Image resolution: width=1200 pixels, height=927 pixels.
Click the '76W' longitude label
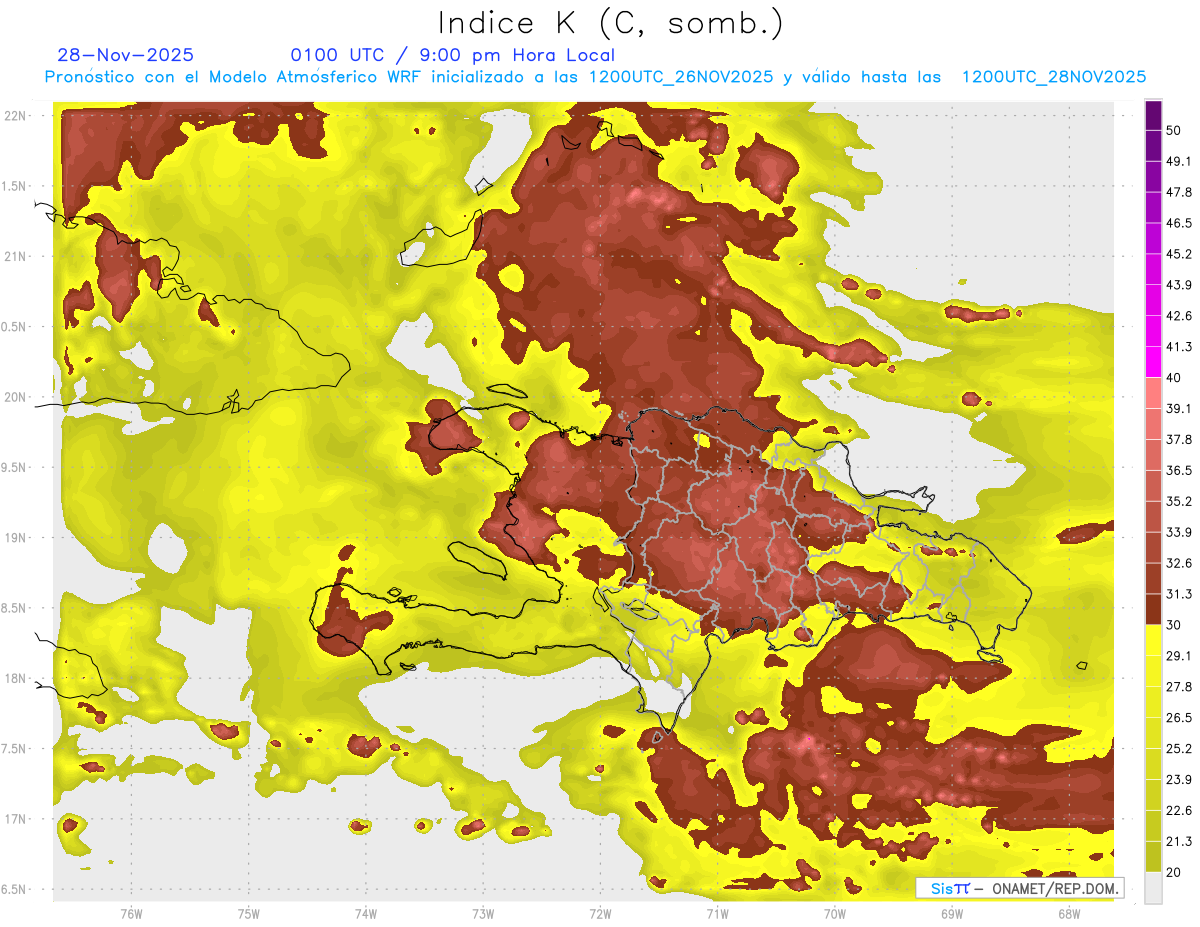click(x=131, y=913)
